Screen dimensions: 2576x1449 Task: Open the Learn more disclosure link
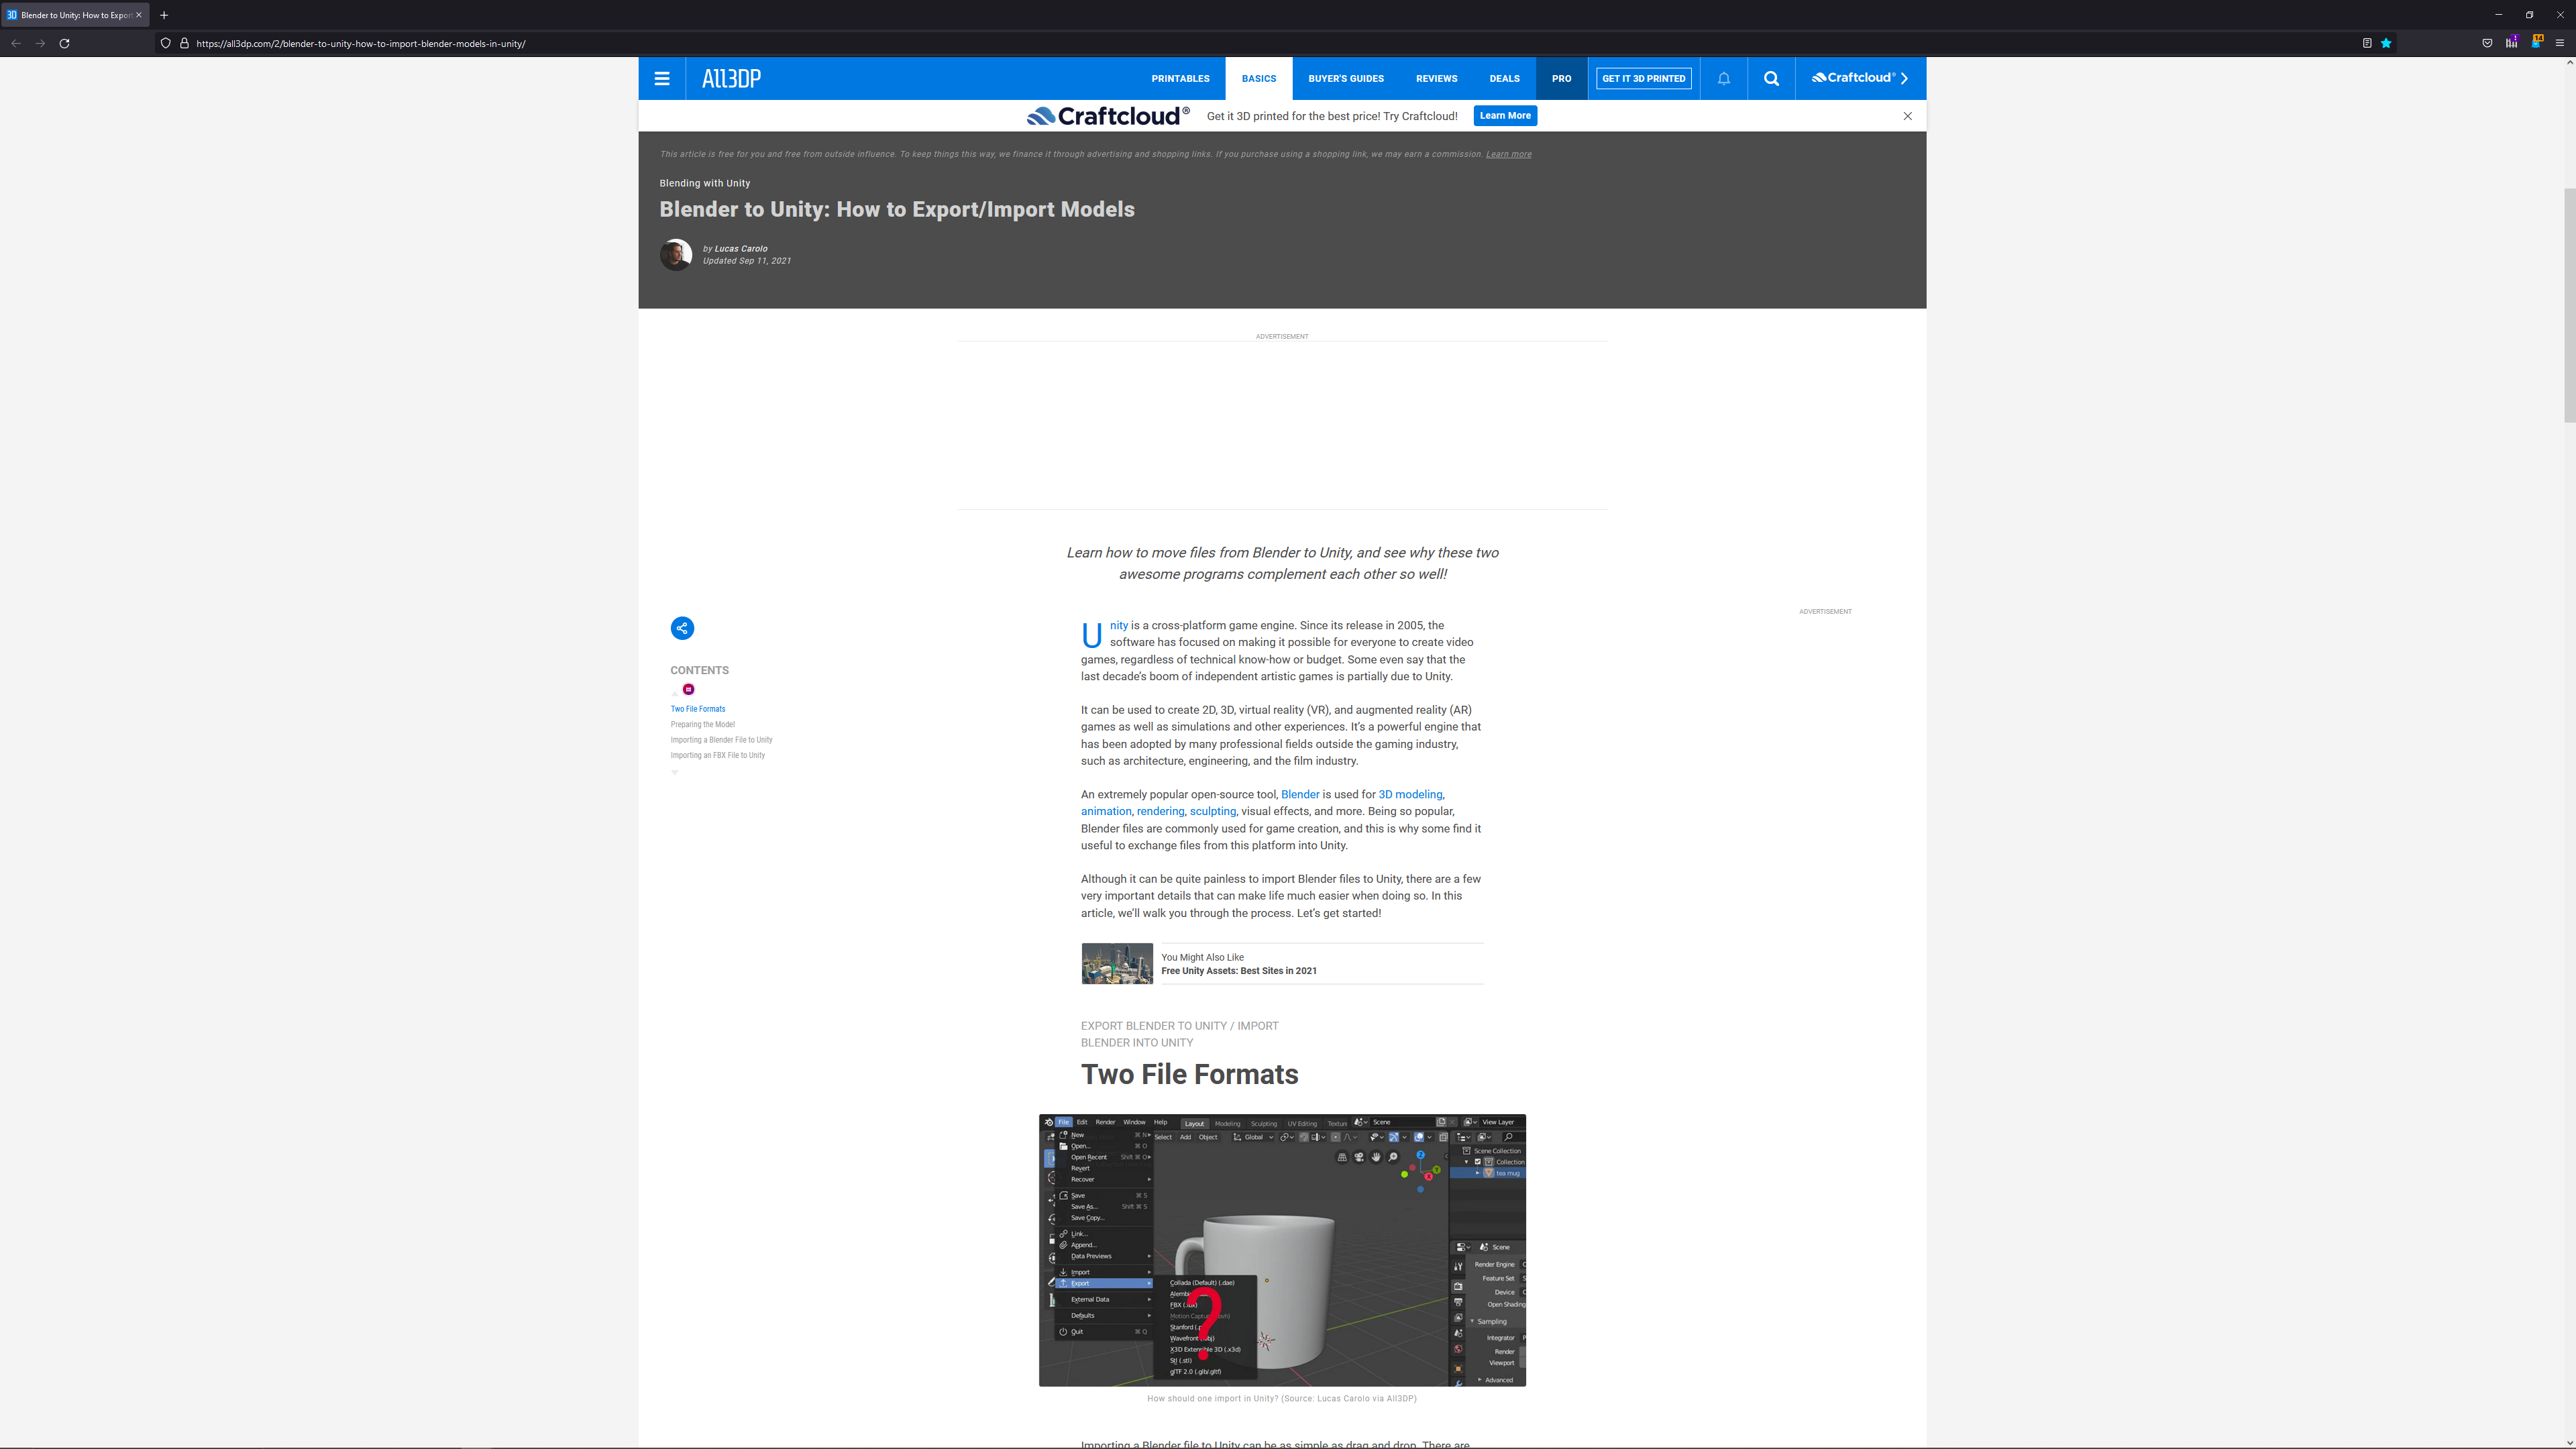pyautogui.click(x=1508, y=154)
